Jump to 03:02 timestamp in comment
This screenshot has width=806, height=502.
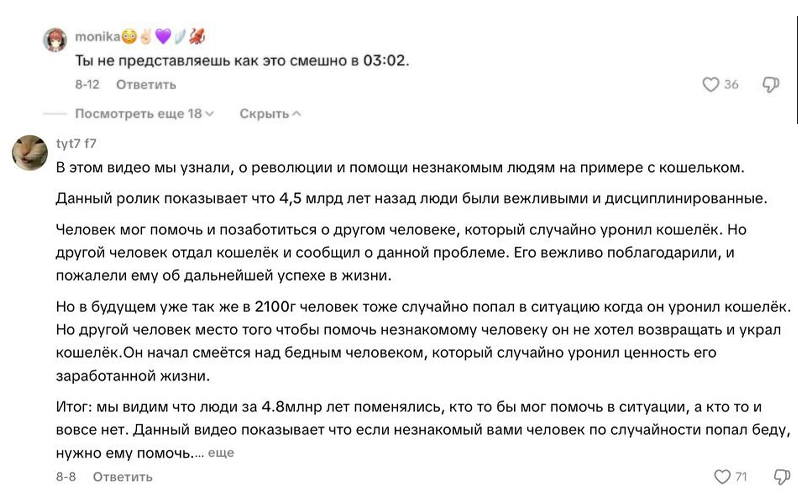pos(384,60)
